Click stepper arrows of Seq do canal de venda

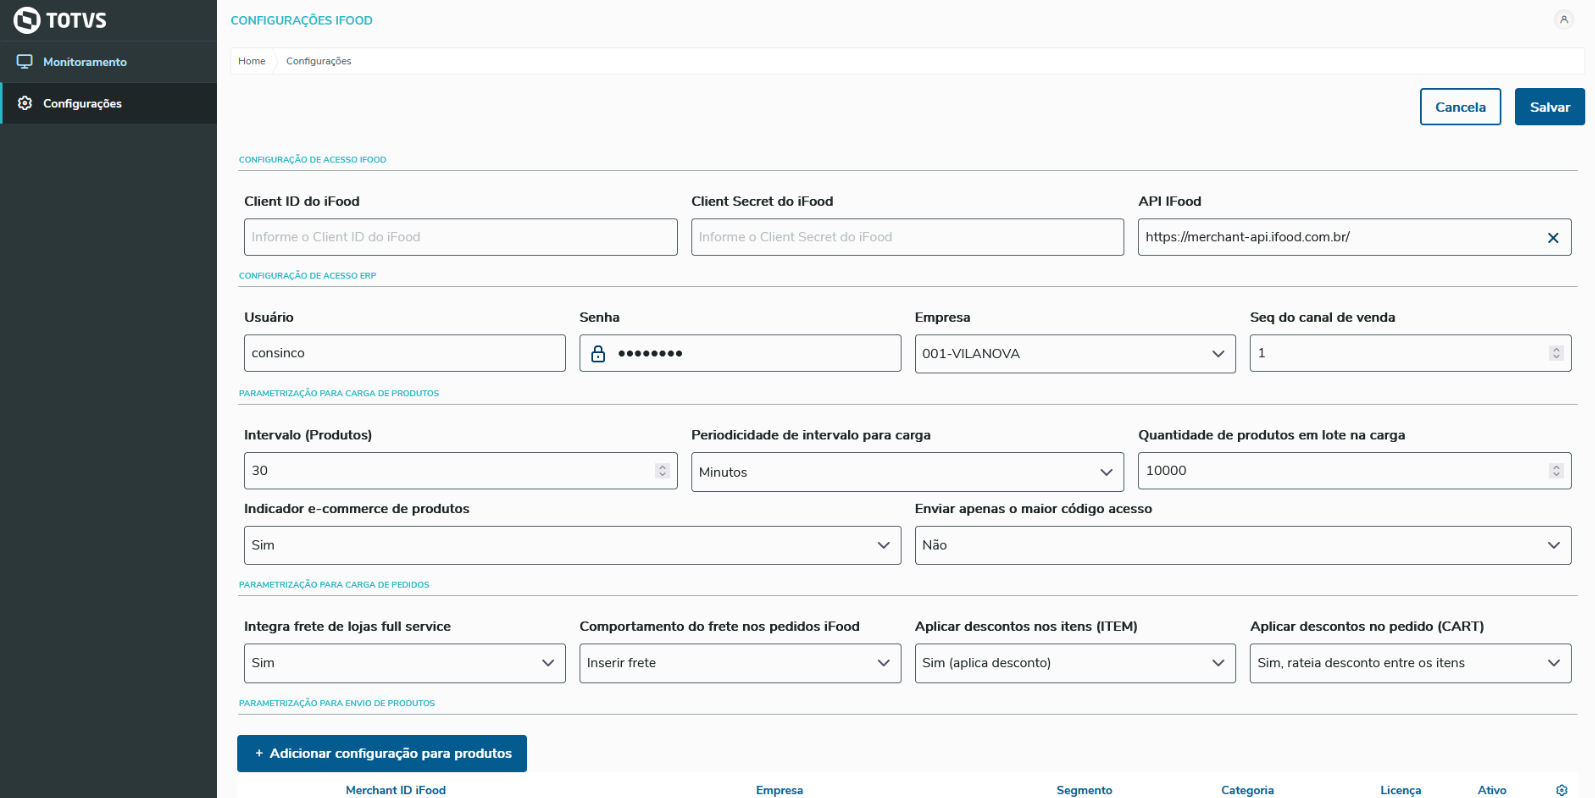(1556, 353)
